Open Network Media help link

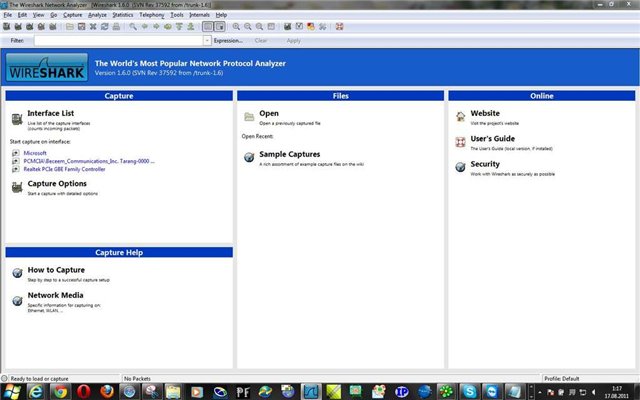pos(56,295)
